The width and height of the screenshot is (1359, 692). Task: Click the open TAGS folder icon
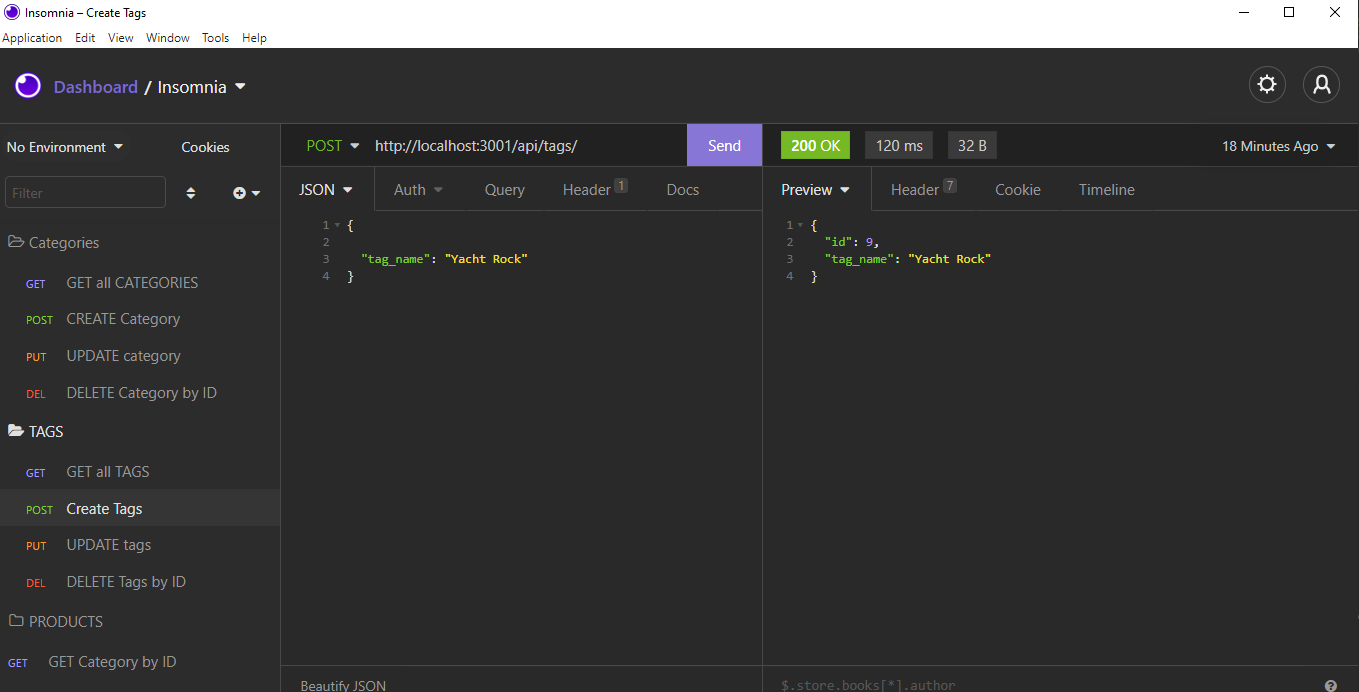click(x=16, y=431)
